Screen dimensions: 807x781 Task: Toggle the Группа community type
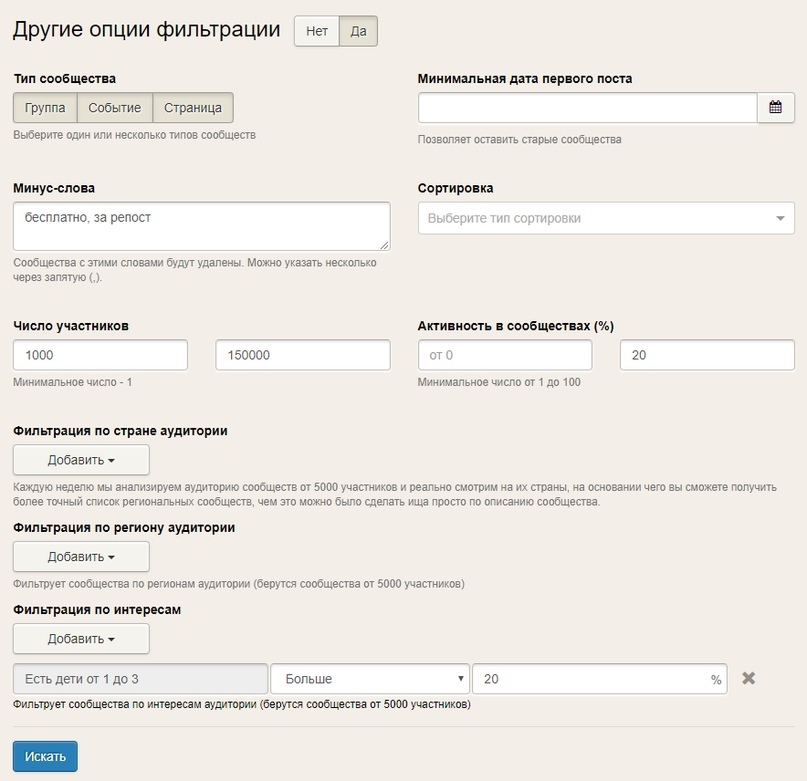point(45,108)
